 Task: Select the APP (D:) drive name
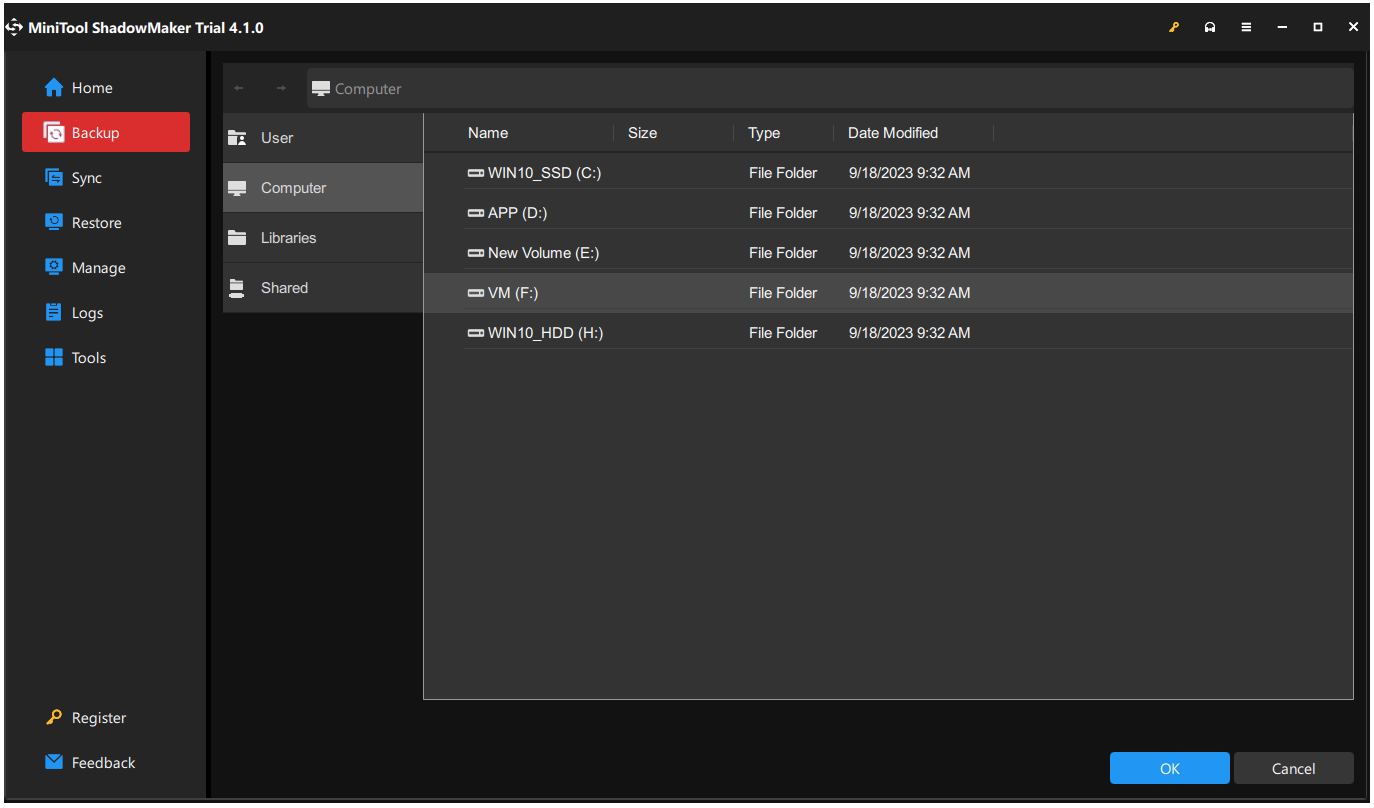[x=517, y=213]
